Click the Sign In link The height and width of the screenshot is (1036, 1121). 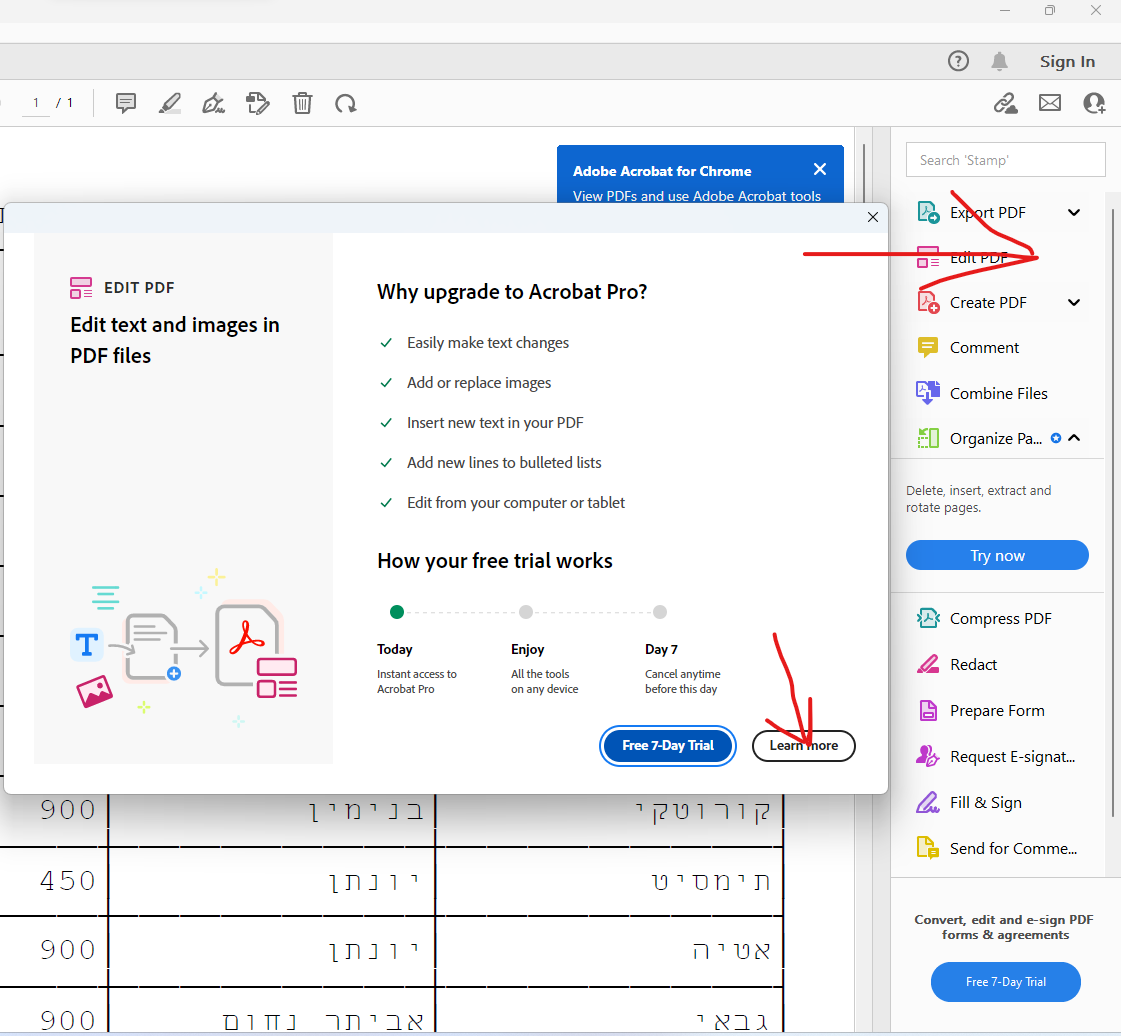1067,61
